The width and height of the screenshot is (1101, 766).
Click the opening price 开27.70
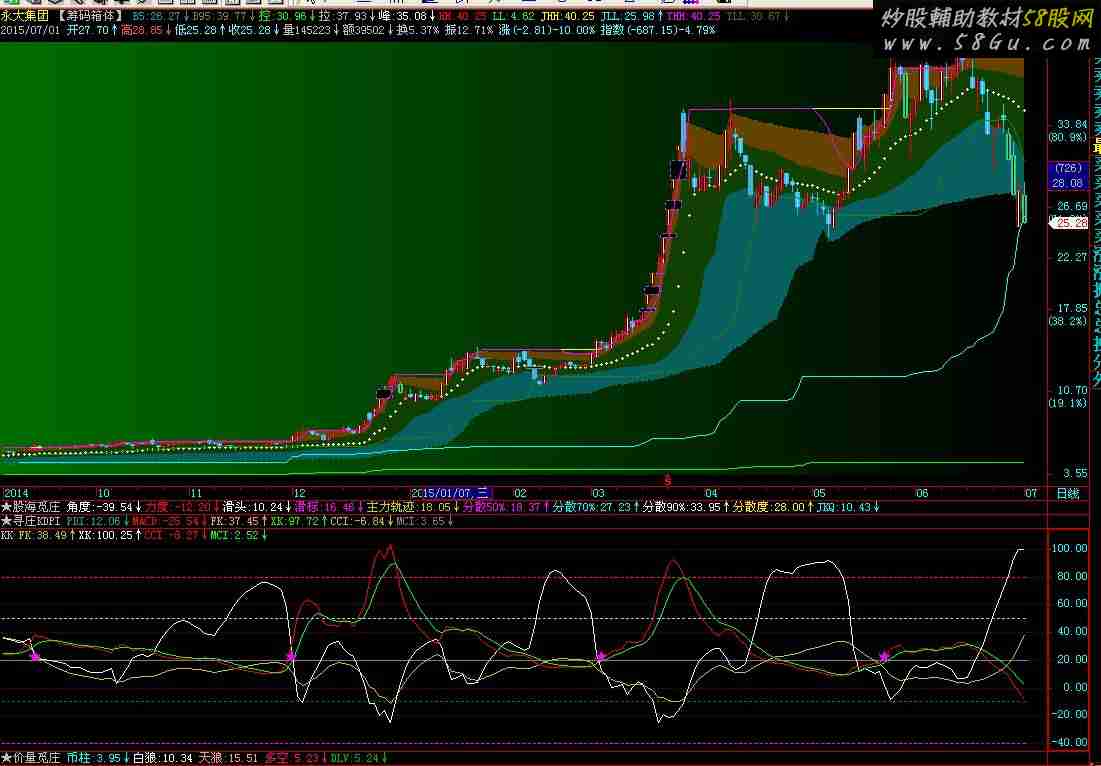pos(88,30)
